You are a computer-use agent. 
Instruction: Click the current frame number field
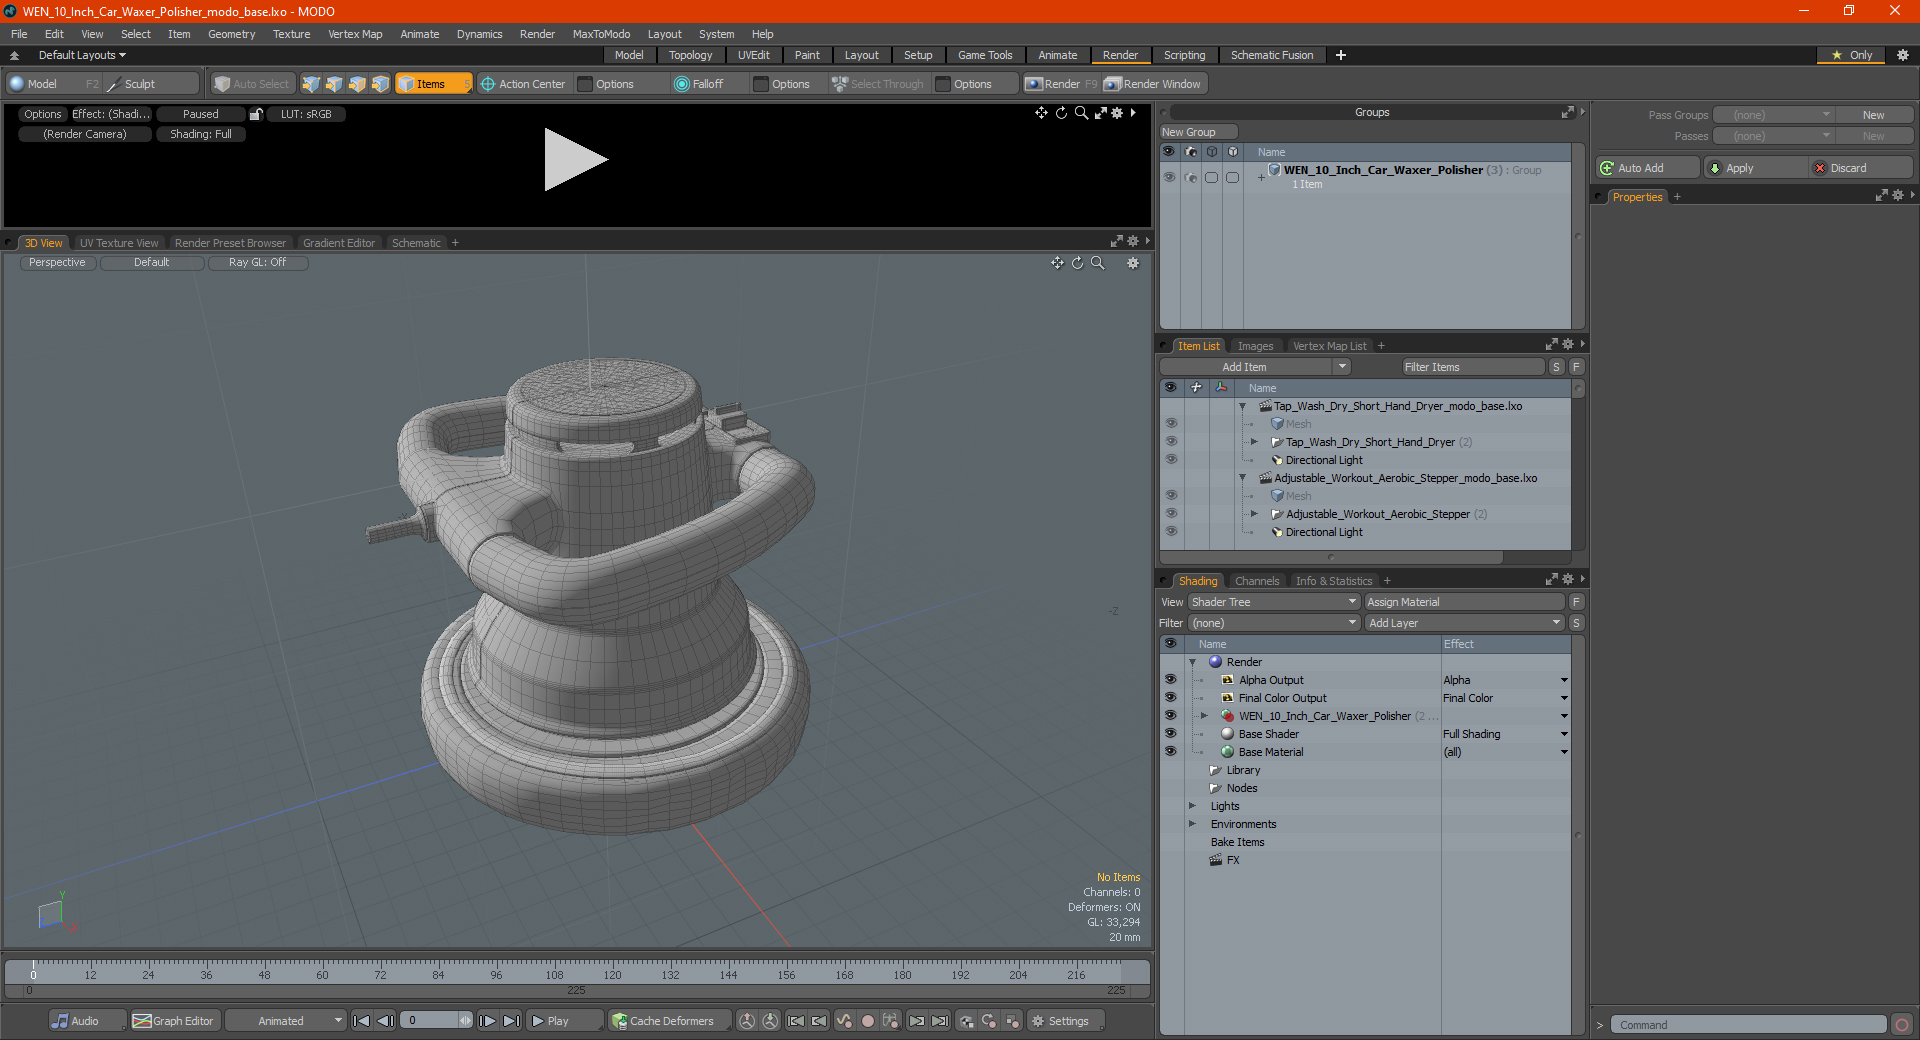click(x=432, y=1021)
